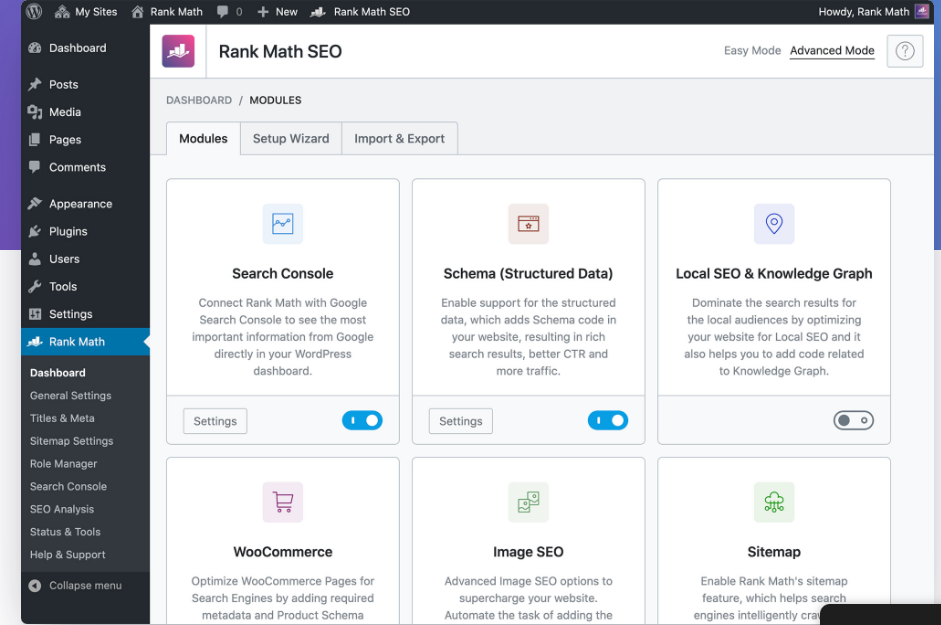
Task: Click the Sitemap green cloud icon
Action: click(x=774, y=502)
